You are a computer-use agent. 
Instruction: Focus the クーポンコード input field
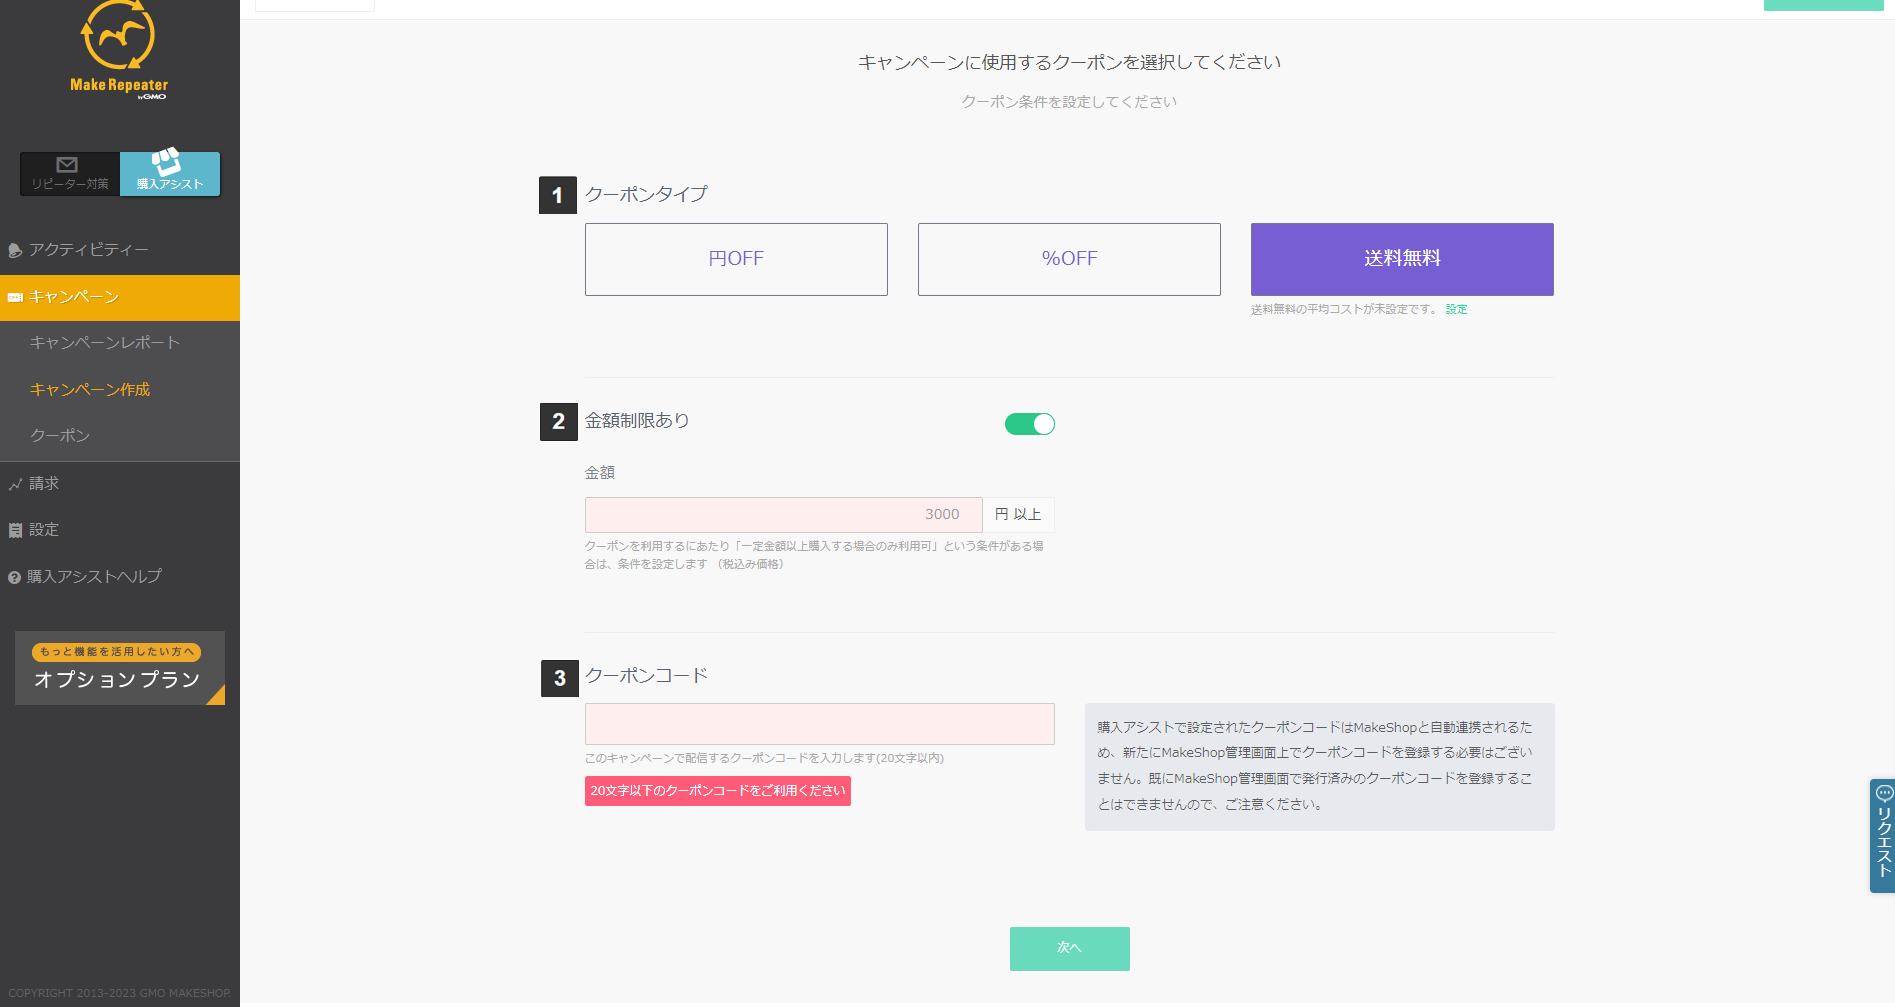(x=819, y=724)
